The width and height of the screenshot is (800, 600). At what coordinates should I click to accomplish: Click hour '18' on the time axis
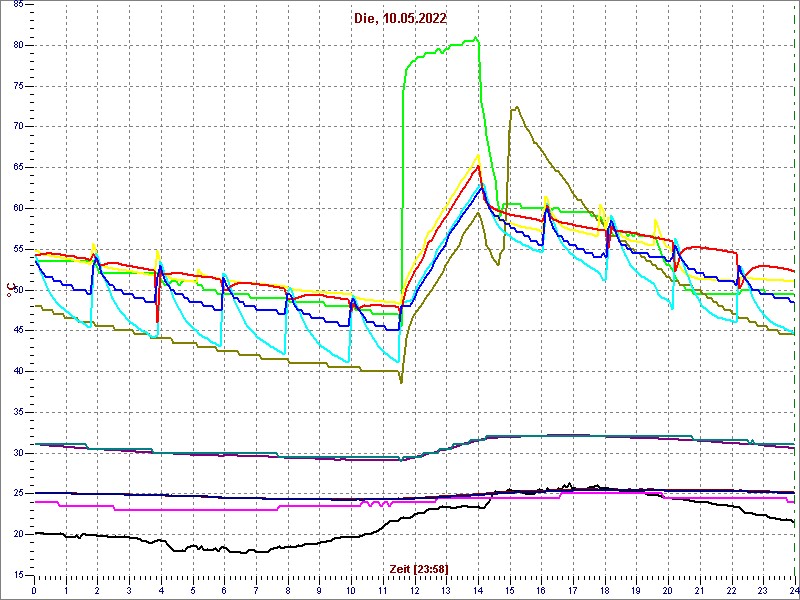coord(605,591)
